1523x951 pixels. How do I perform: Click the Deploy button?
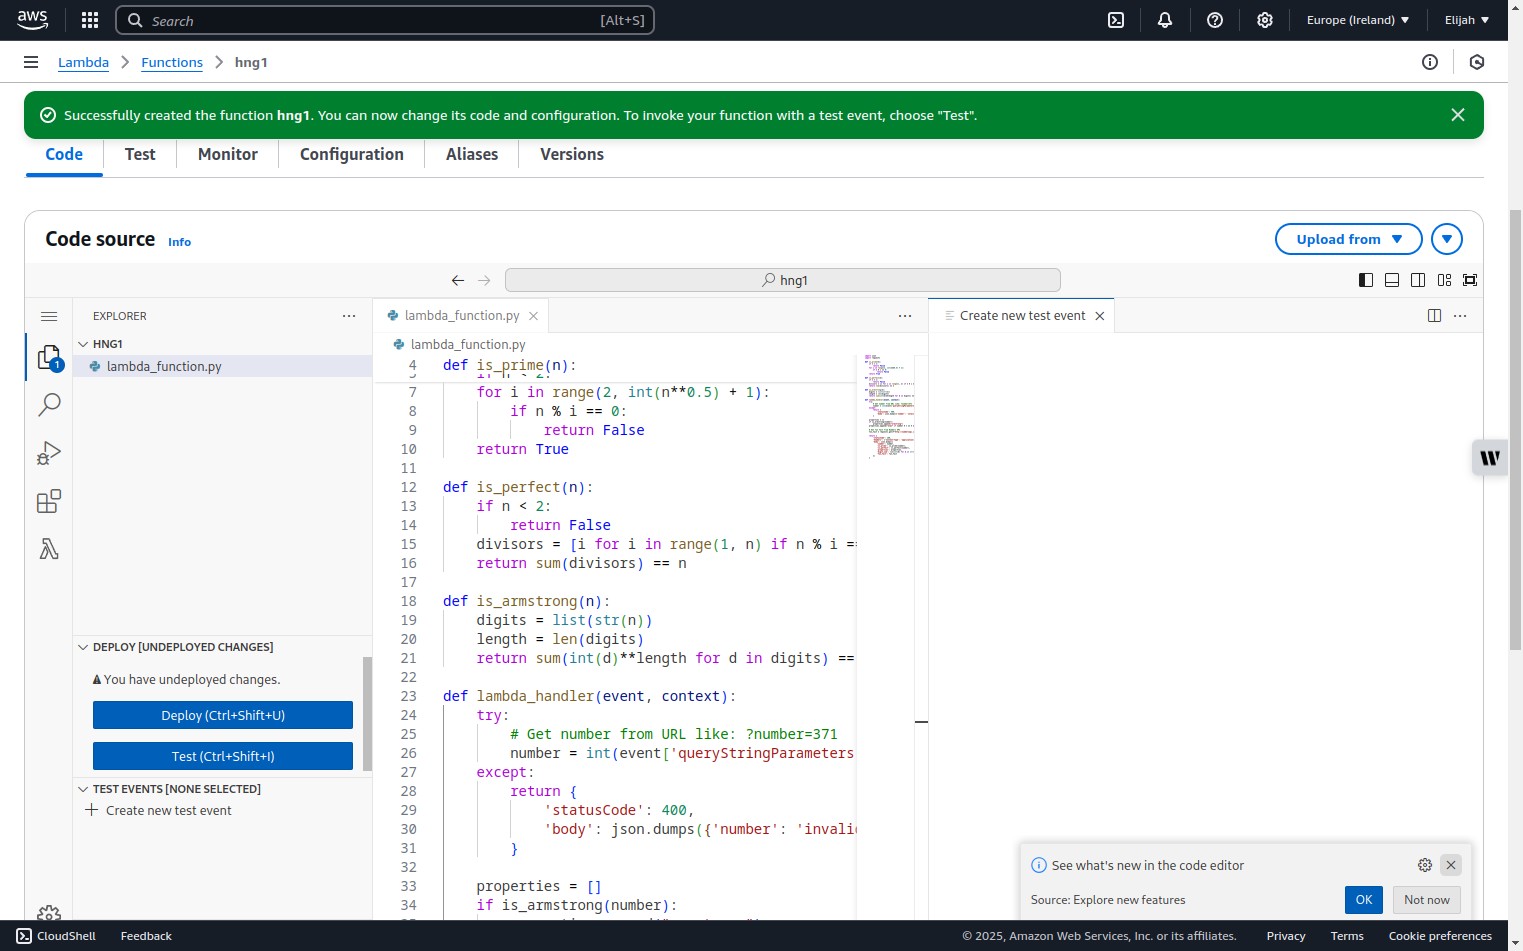pos(222,714)
